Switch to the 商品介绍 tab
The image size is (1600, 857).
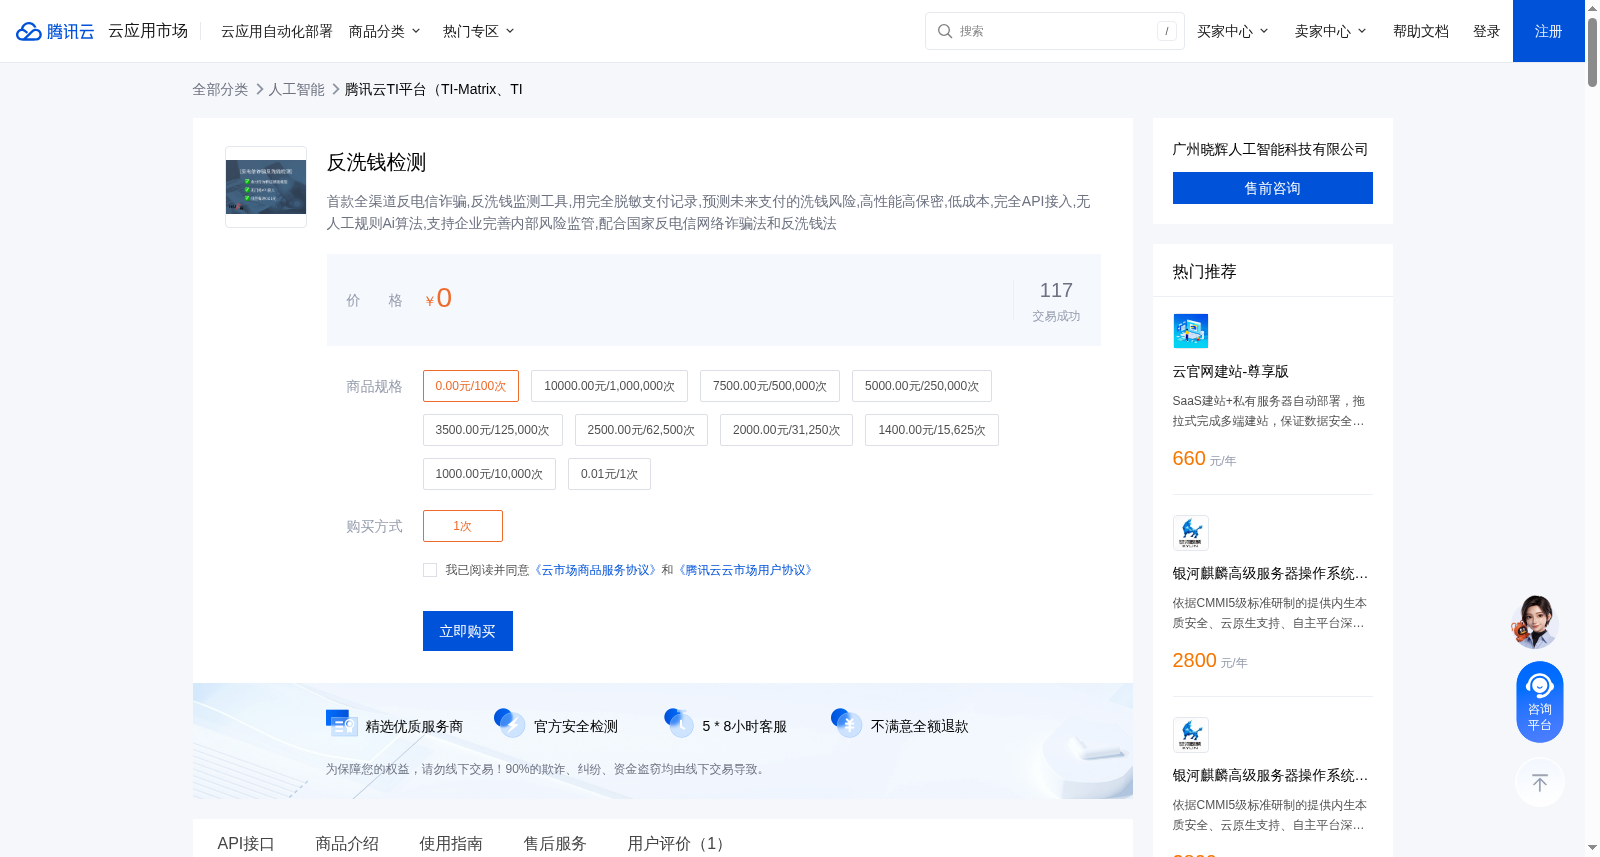[347, 843]
